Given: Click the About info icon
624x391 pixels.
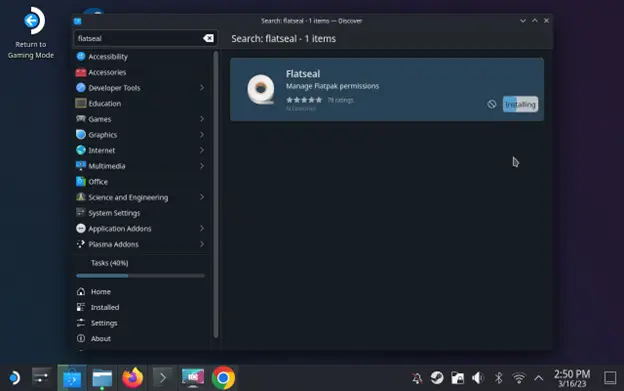Looking at the screenshot, I should pos(81,338).
